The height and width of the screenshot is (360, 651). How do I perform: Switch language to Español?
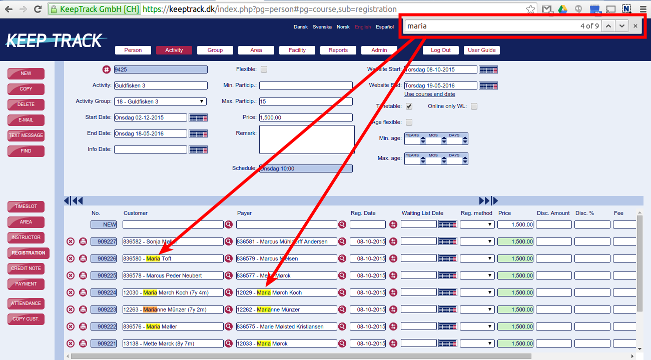tap(385, 27)
